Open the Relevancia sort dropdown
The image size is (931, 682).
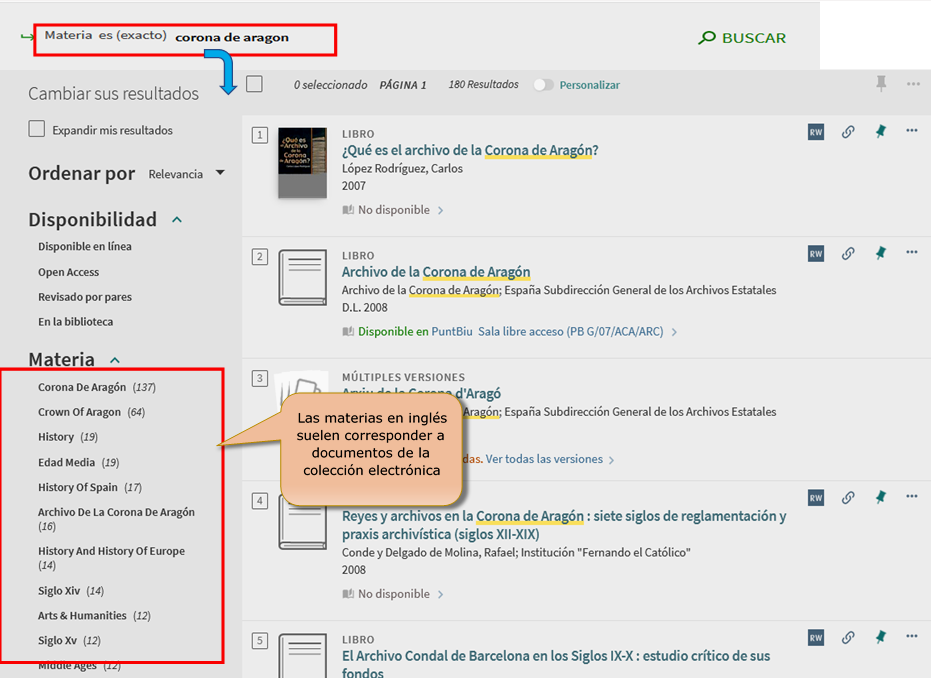click(186, 174)
